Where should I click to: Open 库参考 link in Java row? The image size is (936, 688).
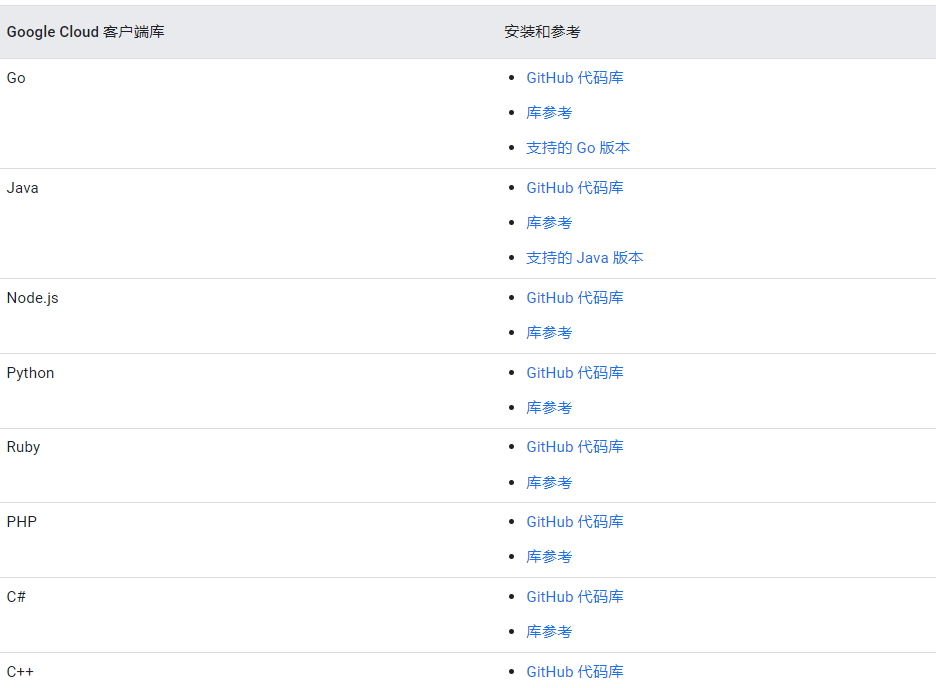pos(549,223)
